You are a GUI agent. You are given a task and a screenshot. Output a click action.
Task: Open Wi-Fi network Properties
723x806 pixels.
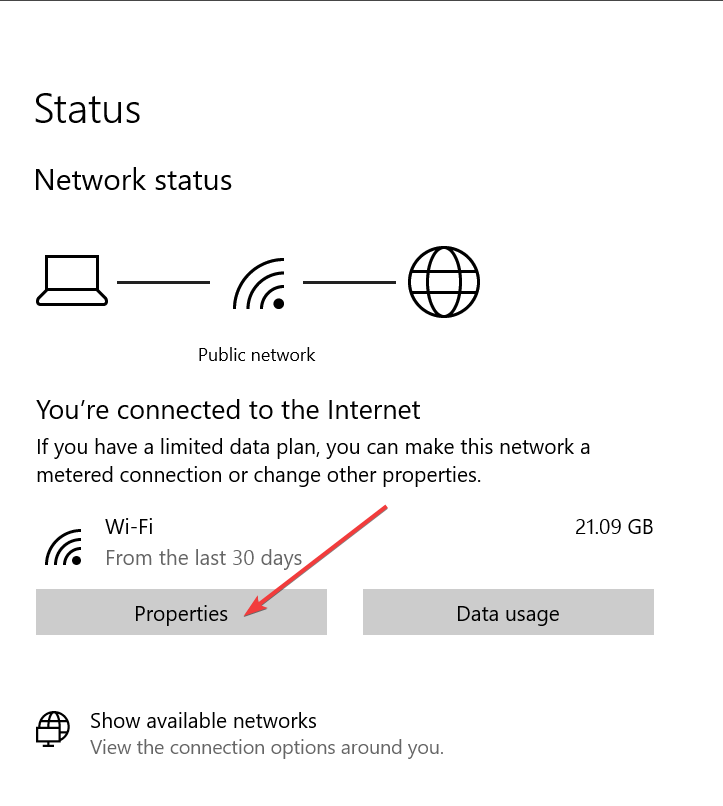[x=181, y=613]
